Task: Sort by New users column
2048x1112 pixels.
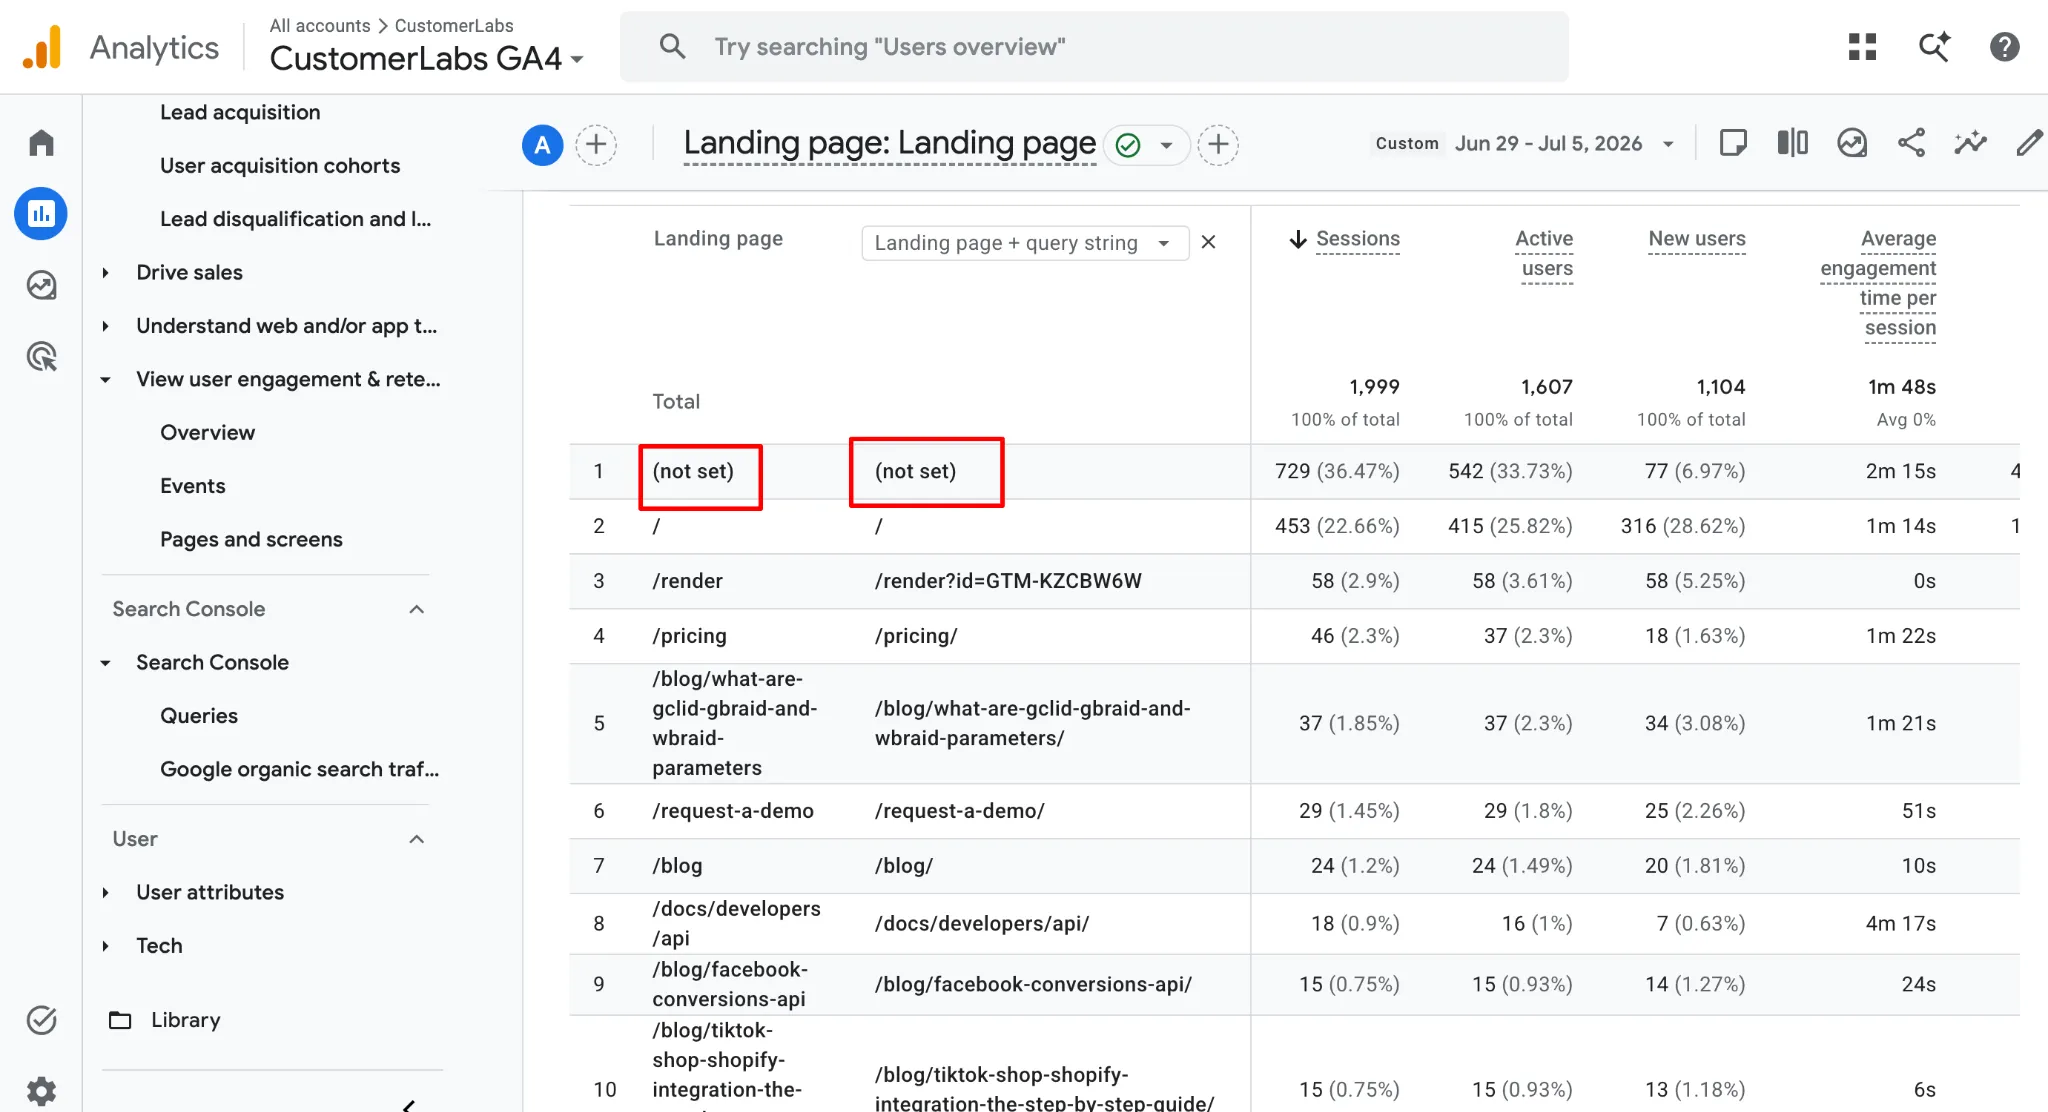Action: point(1697,239)
